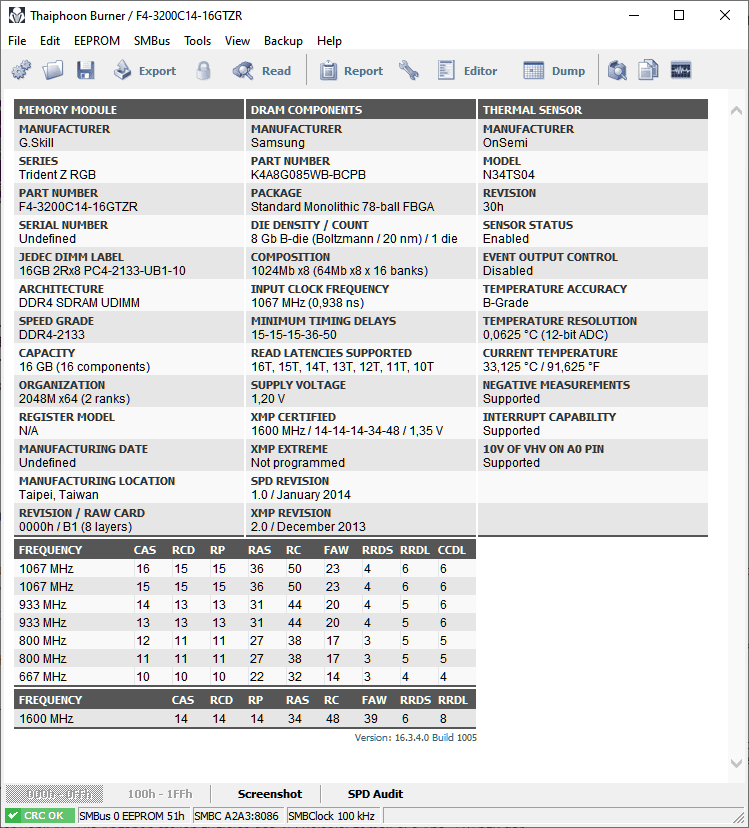The height and width of the screenshot is (828, 749).
Task: Open the Edit menu
Action: [x=50, y=41]
